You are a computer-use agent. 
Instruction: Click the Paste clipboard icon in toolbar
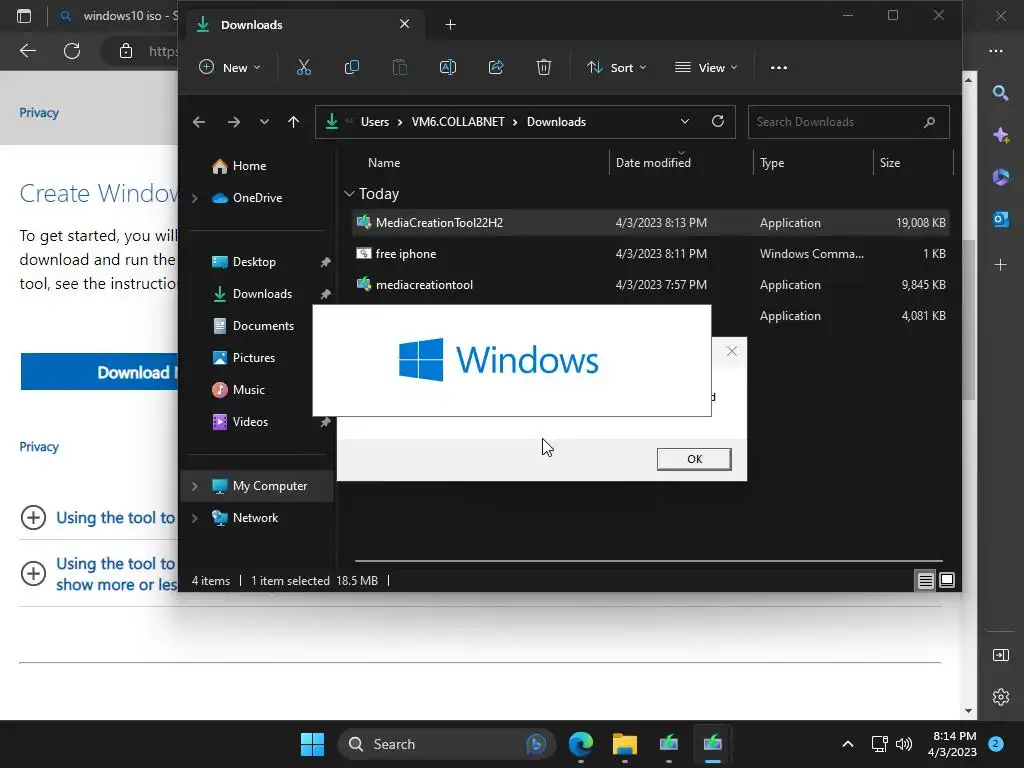400,67
